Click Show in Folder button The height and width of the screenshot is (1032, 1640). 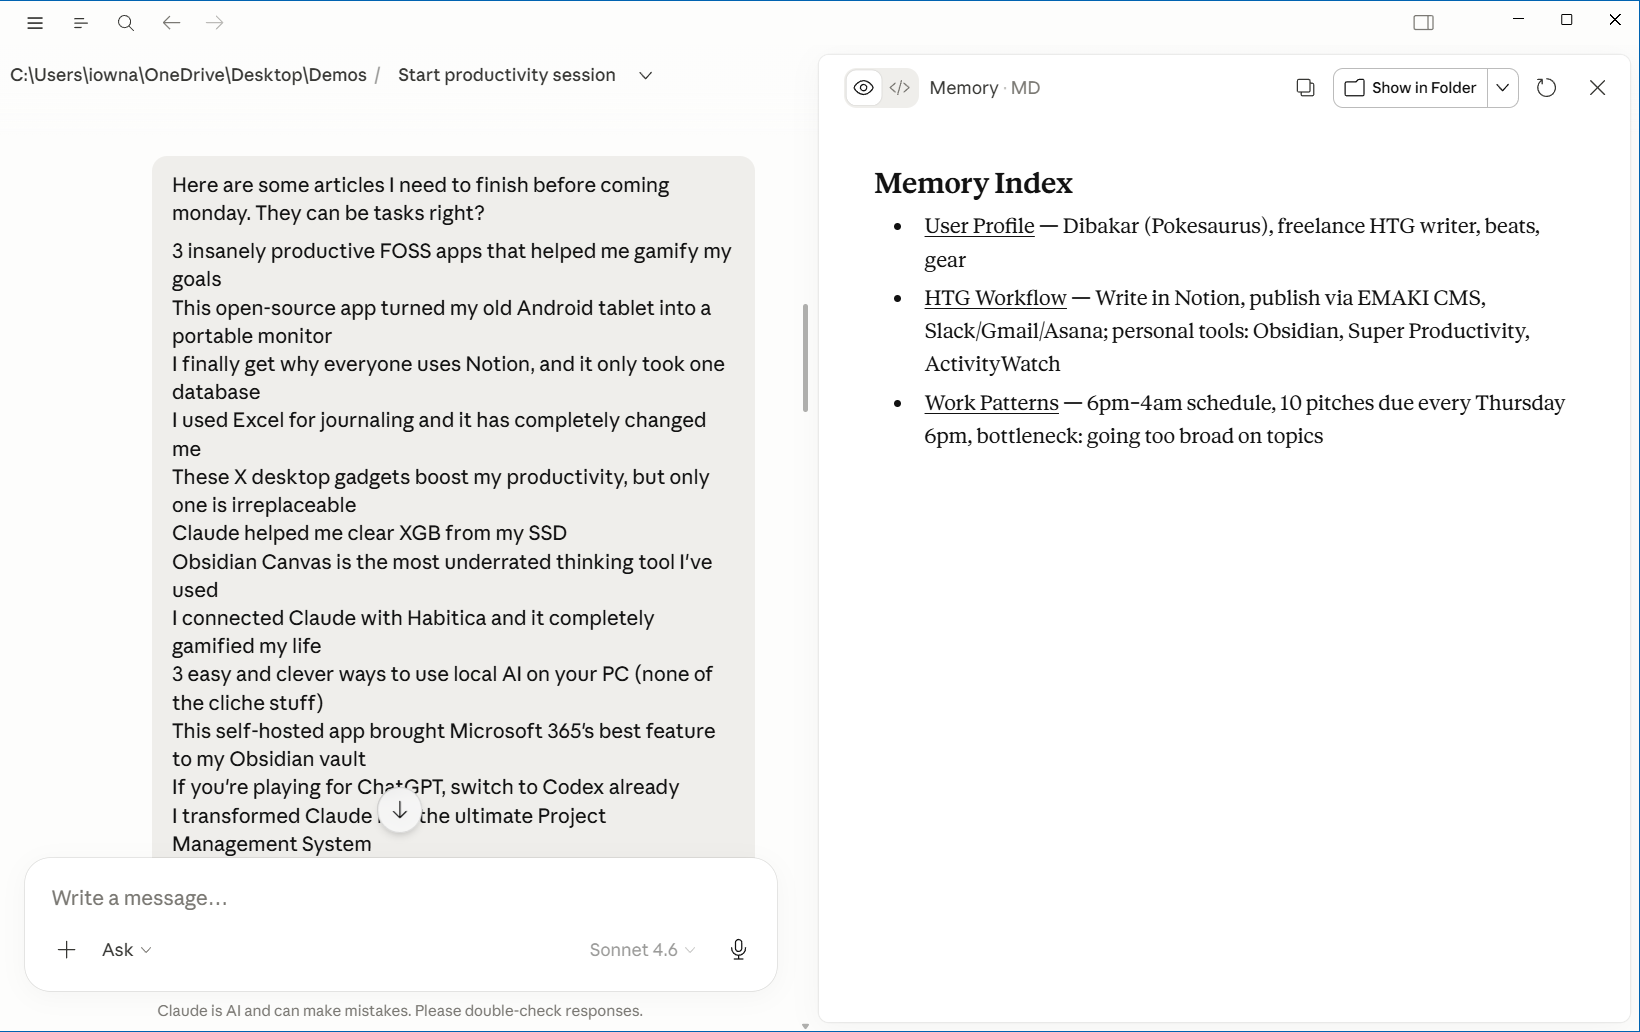1410,88
